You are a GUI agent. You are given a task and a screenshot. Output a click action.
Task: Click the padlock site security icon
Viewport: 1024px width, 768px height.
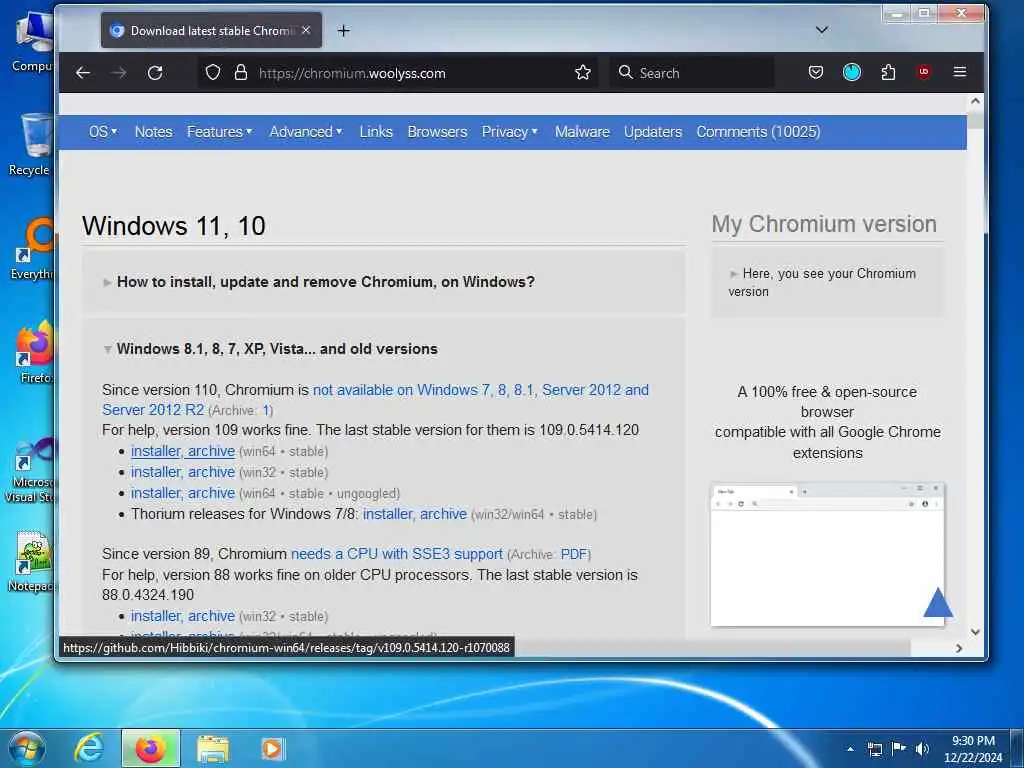click(x=241, y=72)
